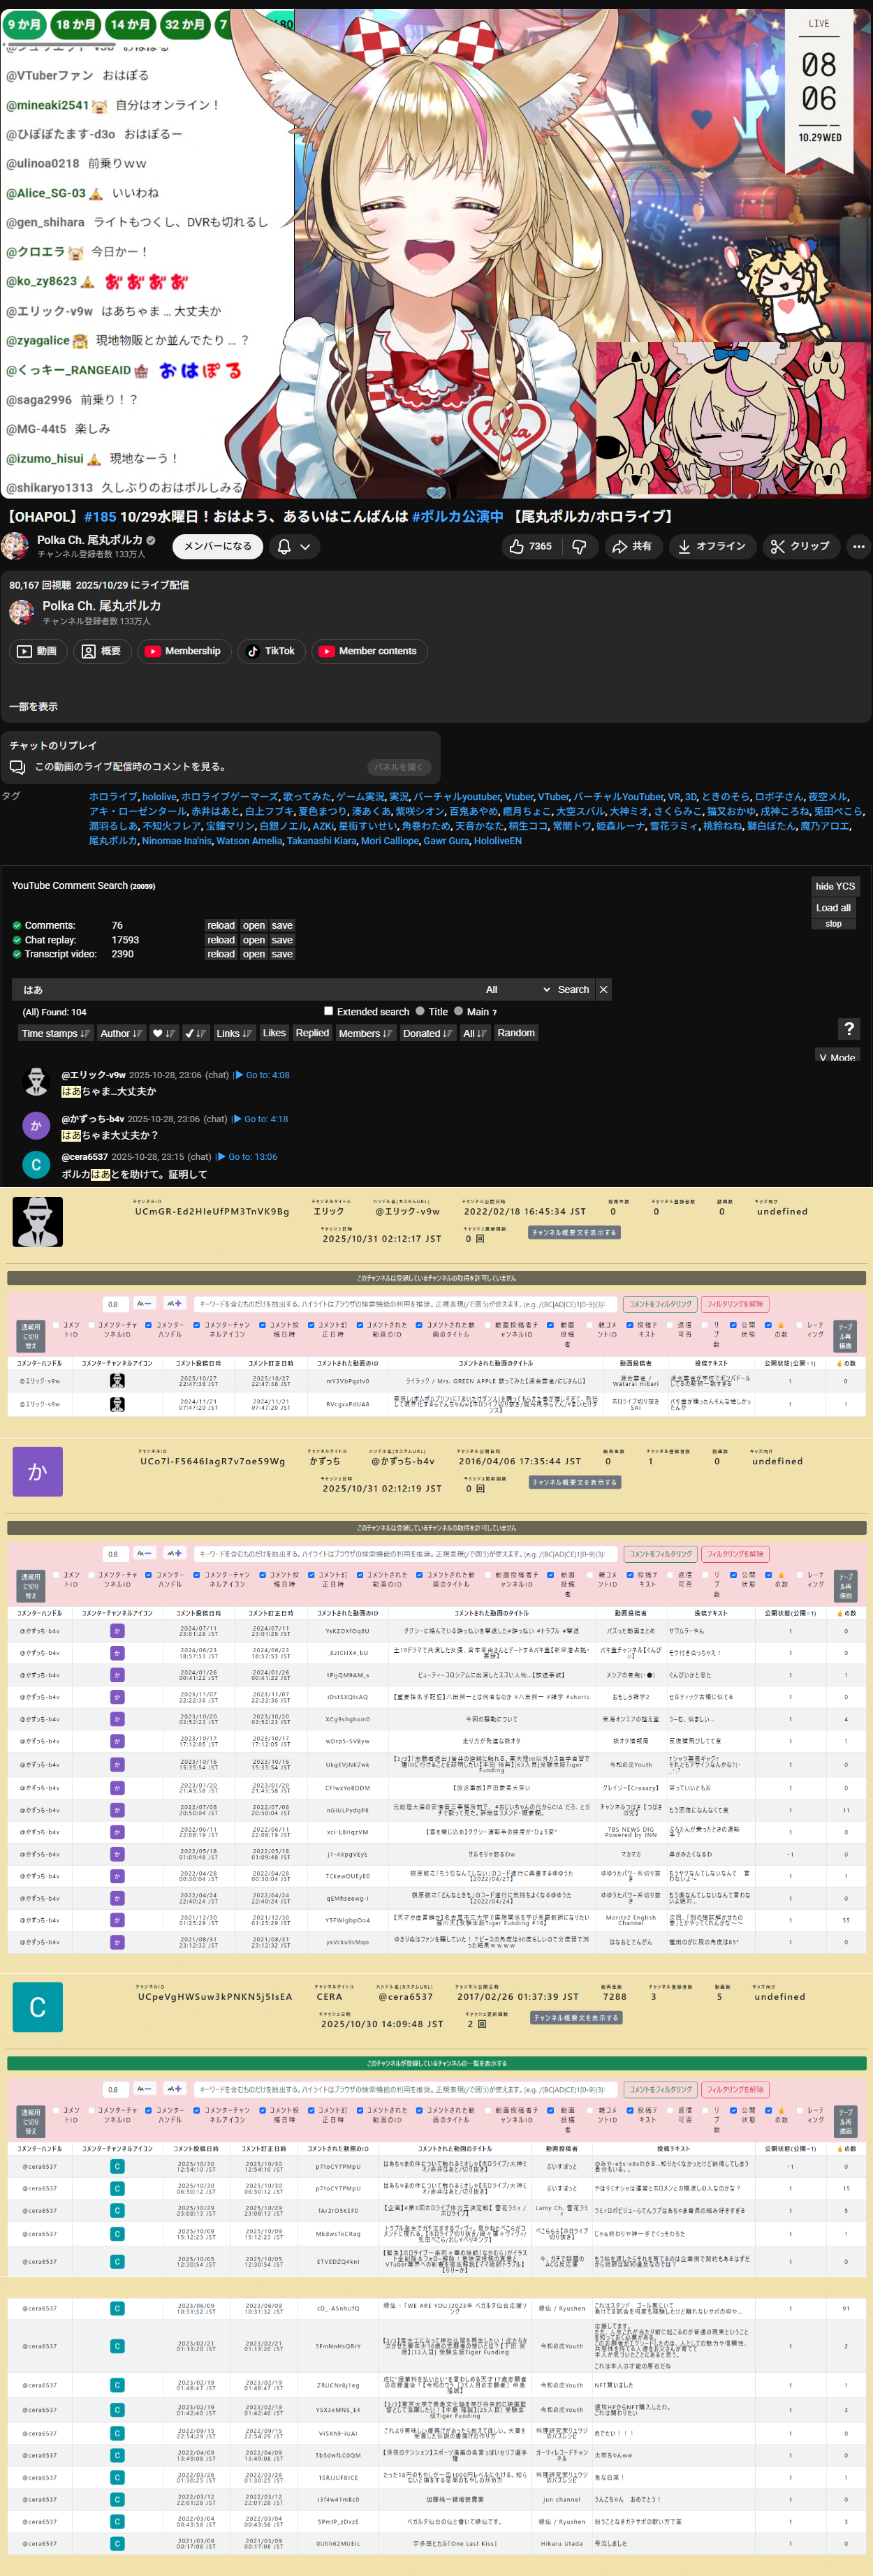Click the notification bell icon
This screenshot has width=873, height=2576.
tap(284, 546)
